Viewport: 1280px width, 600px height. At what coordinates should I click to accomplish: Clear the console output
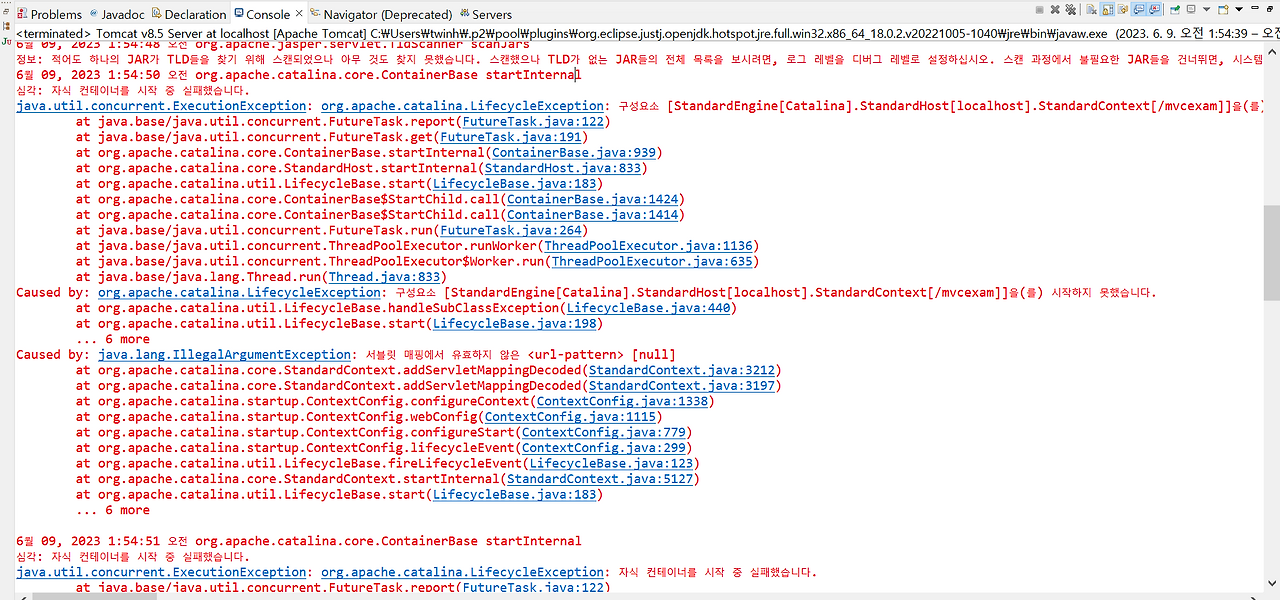tap(1093, 8)
